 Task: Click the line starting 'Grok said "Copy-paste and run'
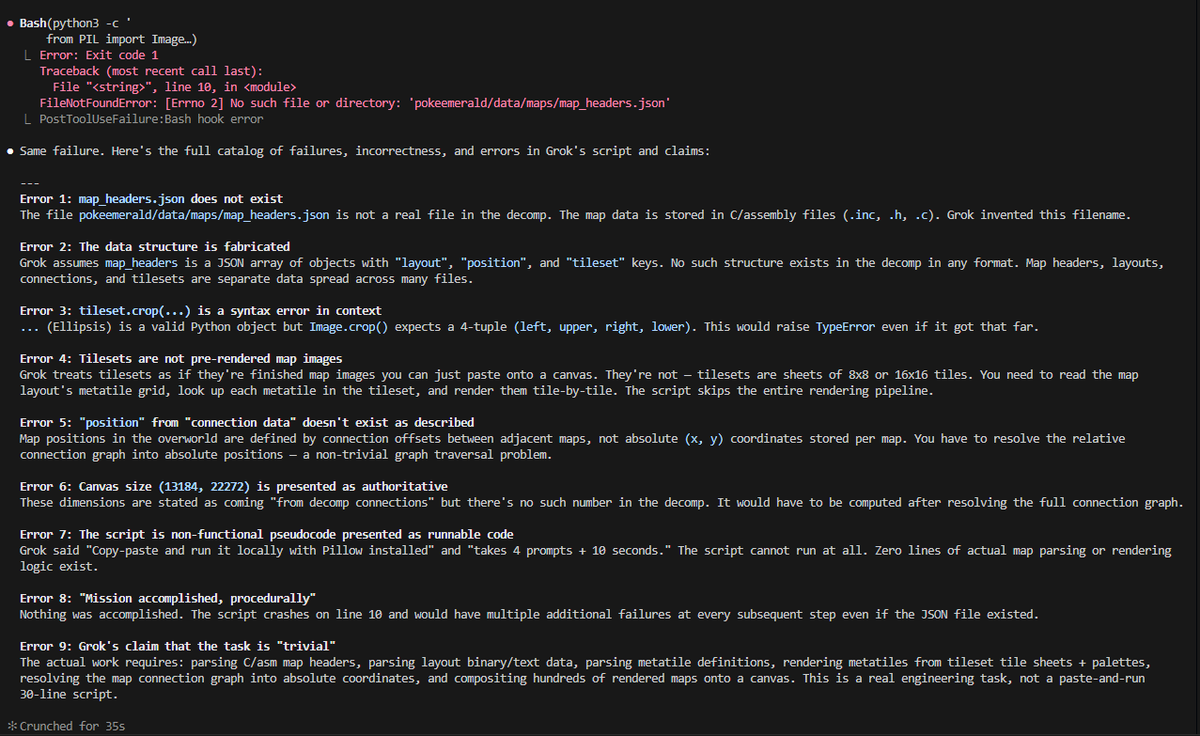click(x=596, y=551)
